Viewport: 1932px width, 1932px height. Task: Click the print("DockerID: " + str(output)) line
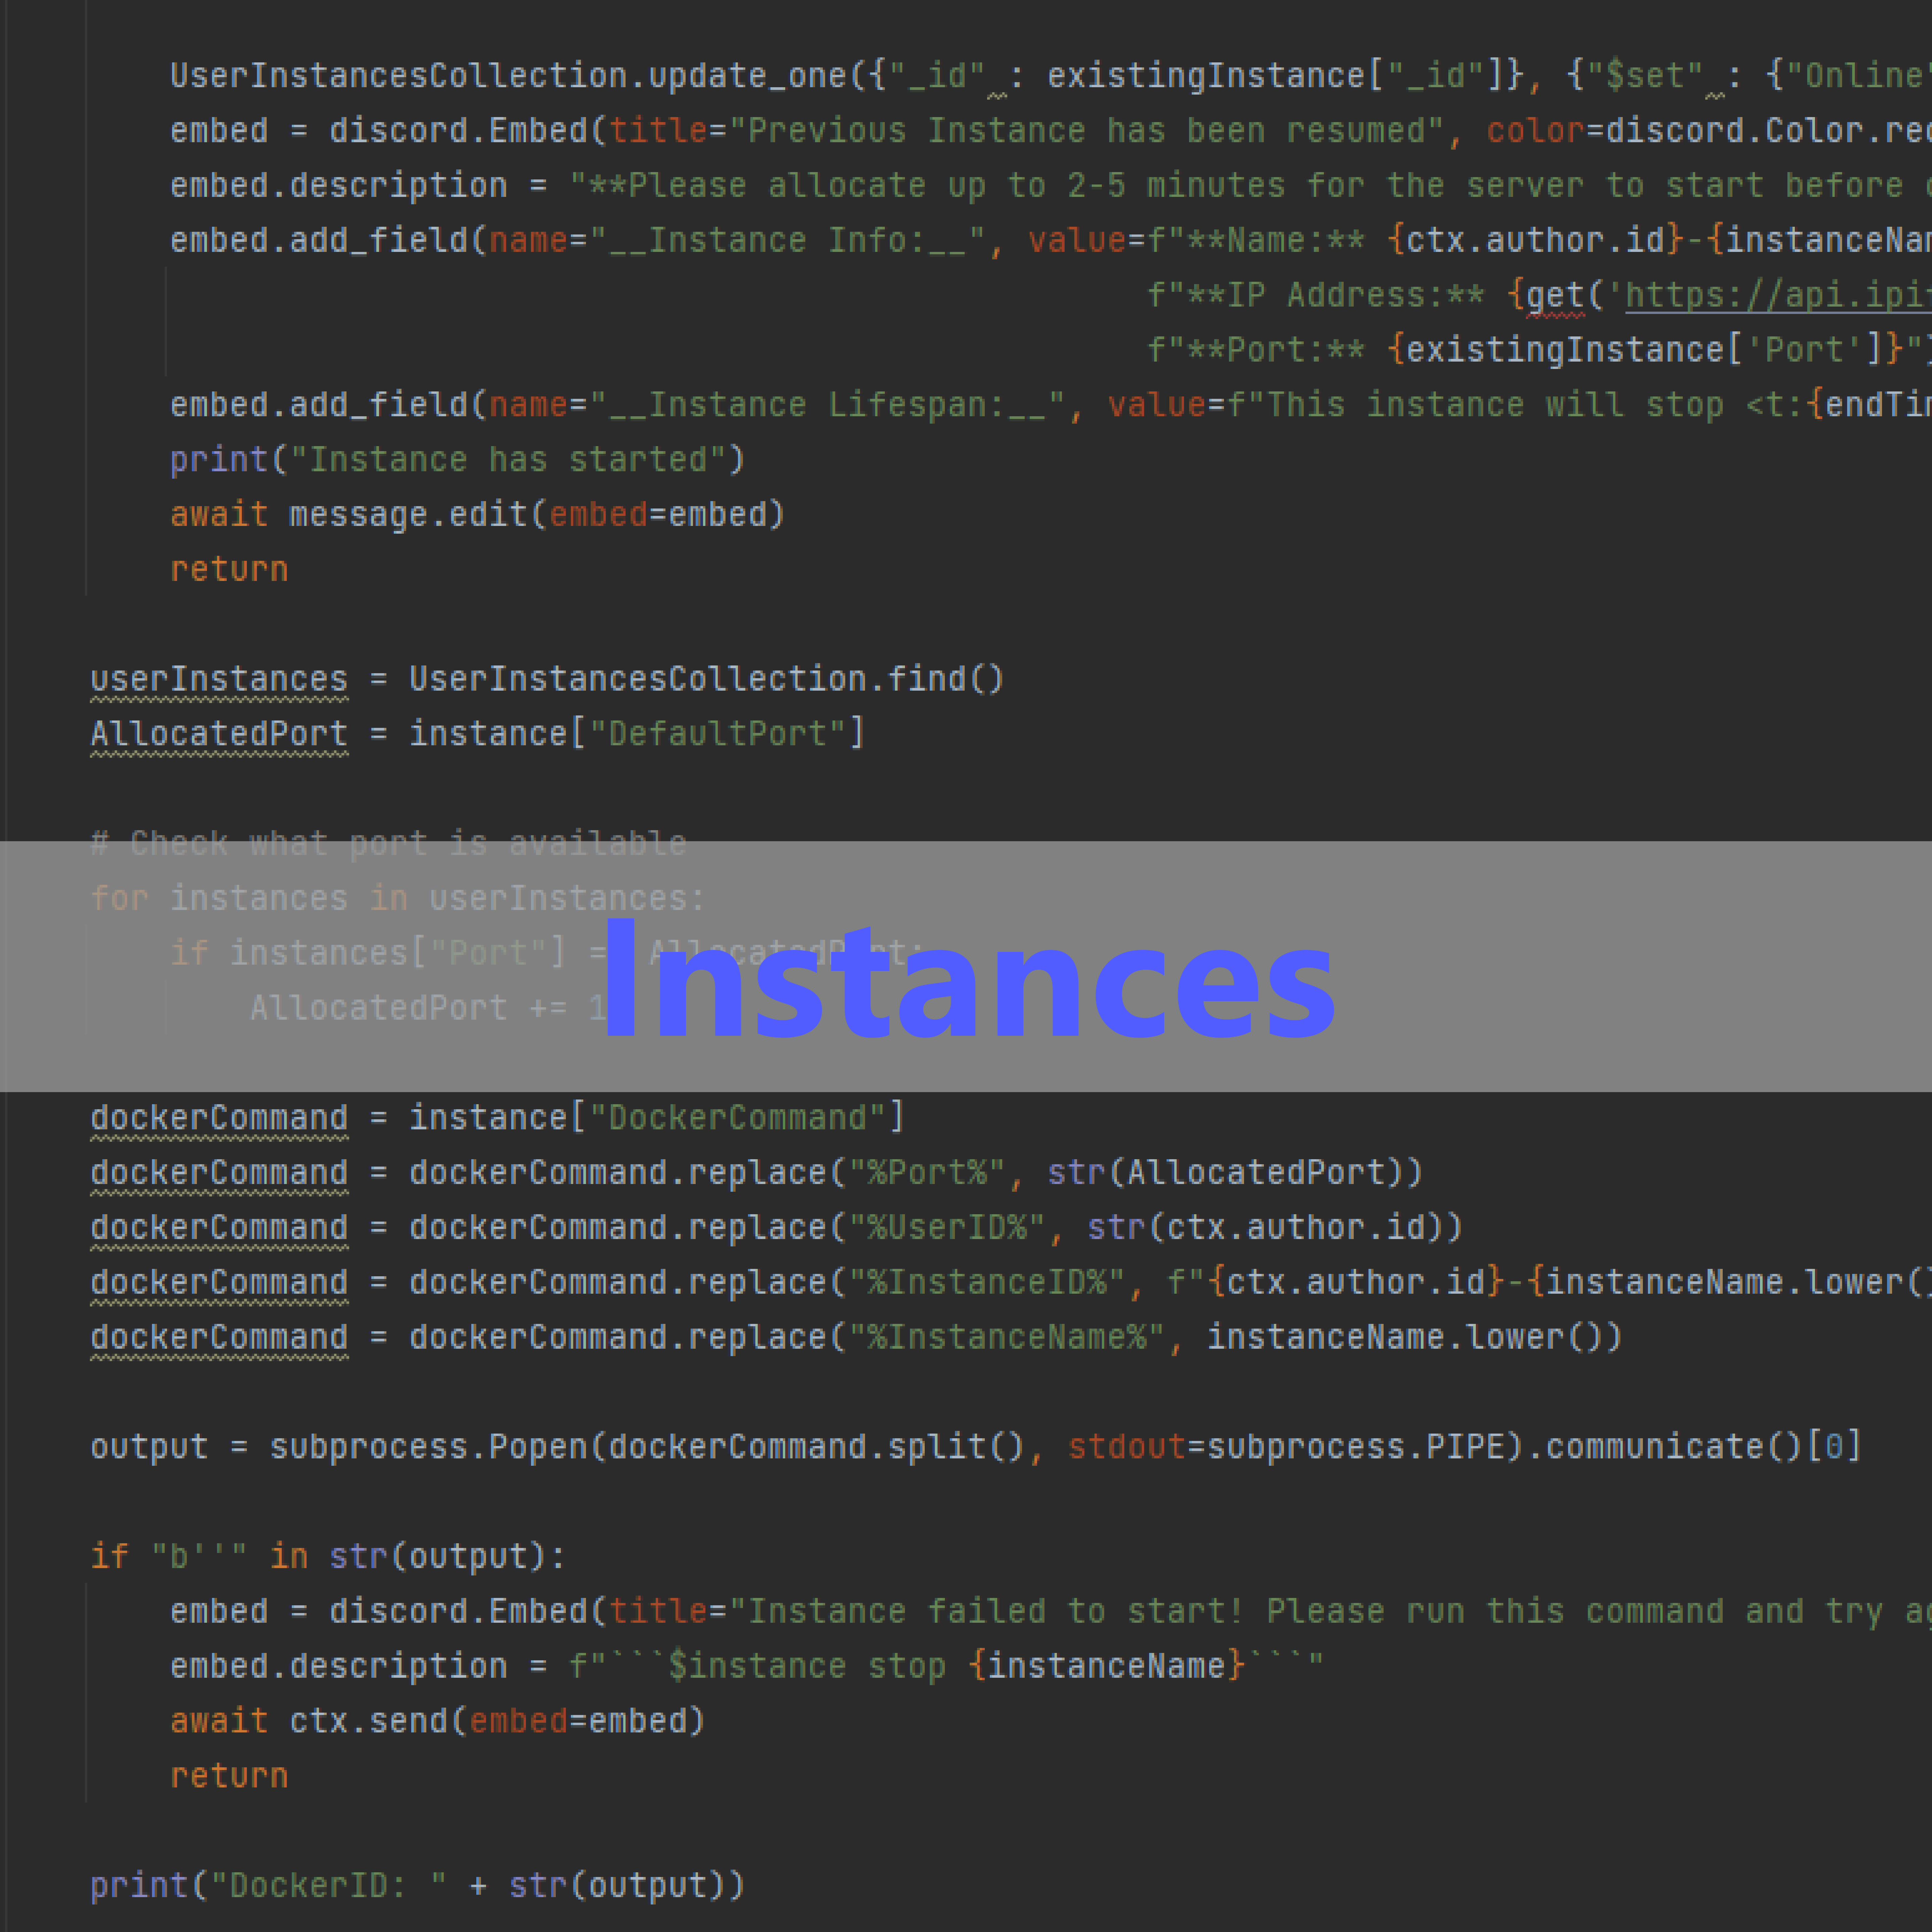(418, 1886)
